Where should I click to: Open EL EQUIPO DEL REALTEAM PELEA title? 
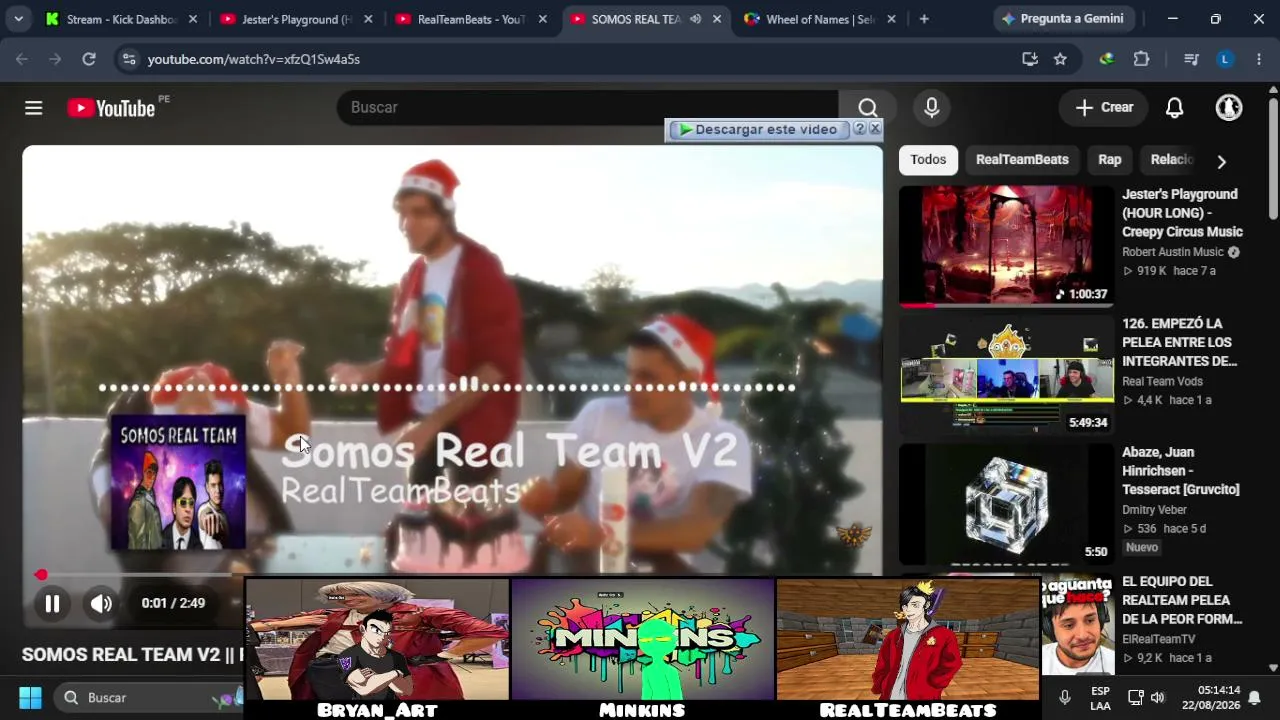[1182, 600]
